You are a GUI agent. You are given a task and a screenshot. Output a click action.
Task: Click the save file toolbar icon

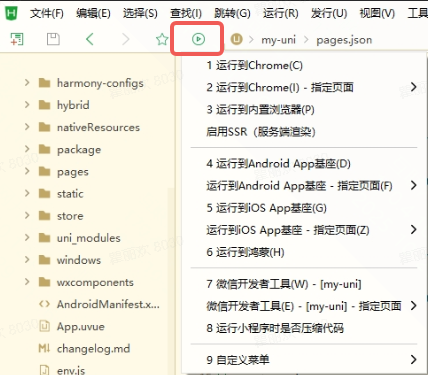point(53,39)
